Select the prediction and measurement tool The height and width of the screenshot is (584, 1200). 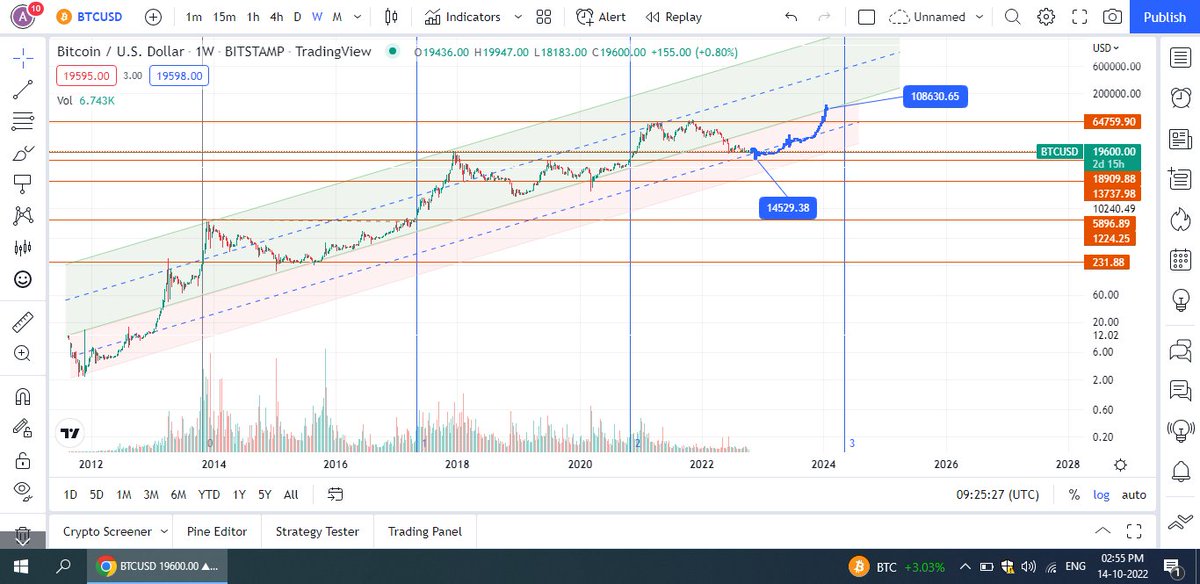tap(21, 248)
